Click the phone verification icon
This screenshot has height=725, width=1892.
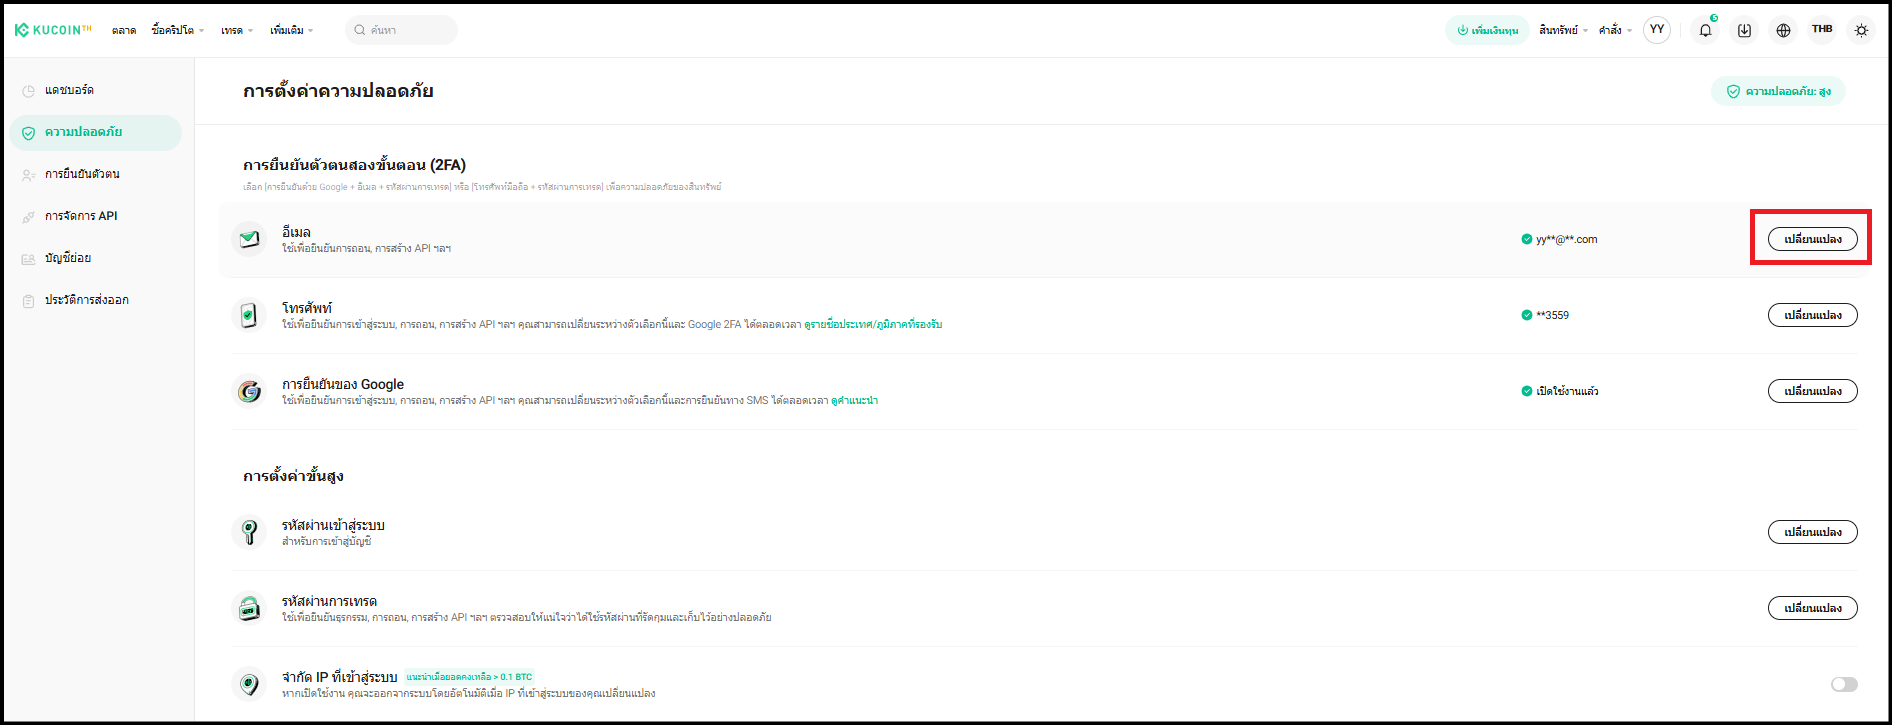click(x=249, y=315)
